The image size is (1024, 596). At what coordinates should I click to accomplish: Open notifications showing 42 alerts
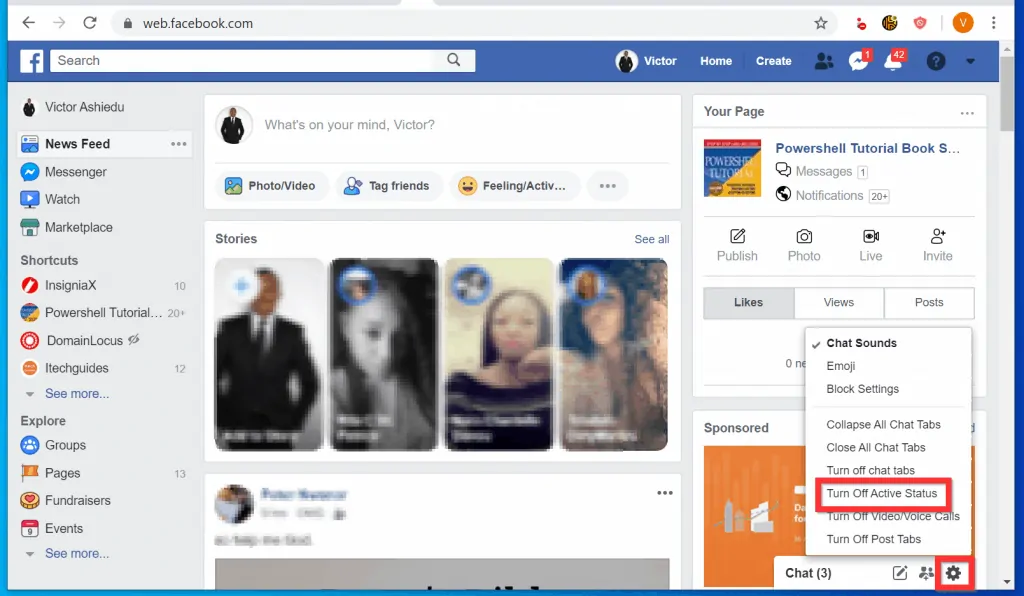[x=890, y=61]
